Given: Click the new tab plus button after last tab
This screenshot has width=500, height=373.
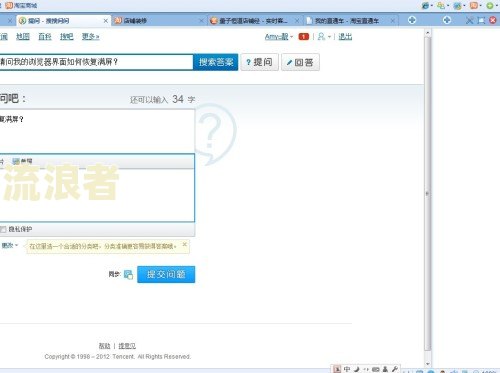Looking at the screenshot, I should pyautogui.click(x=412, y=20).
